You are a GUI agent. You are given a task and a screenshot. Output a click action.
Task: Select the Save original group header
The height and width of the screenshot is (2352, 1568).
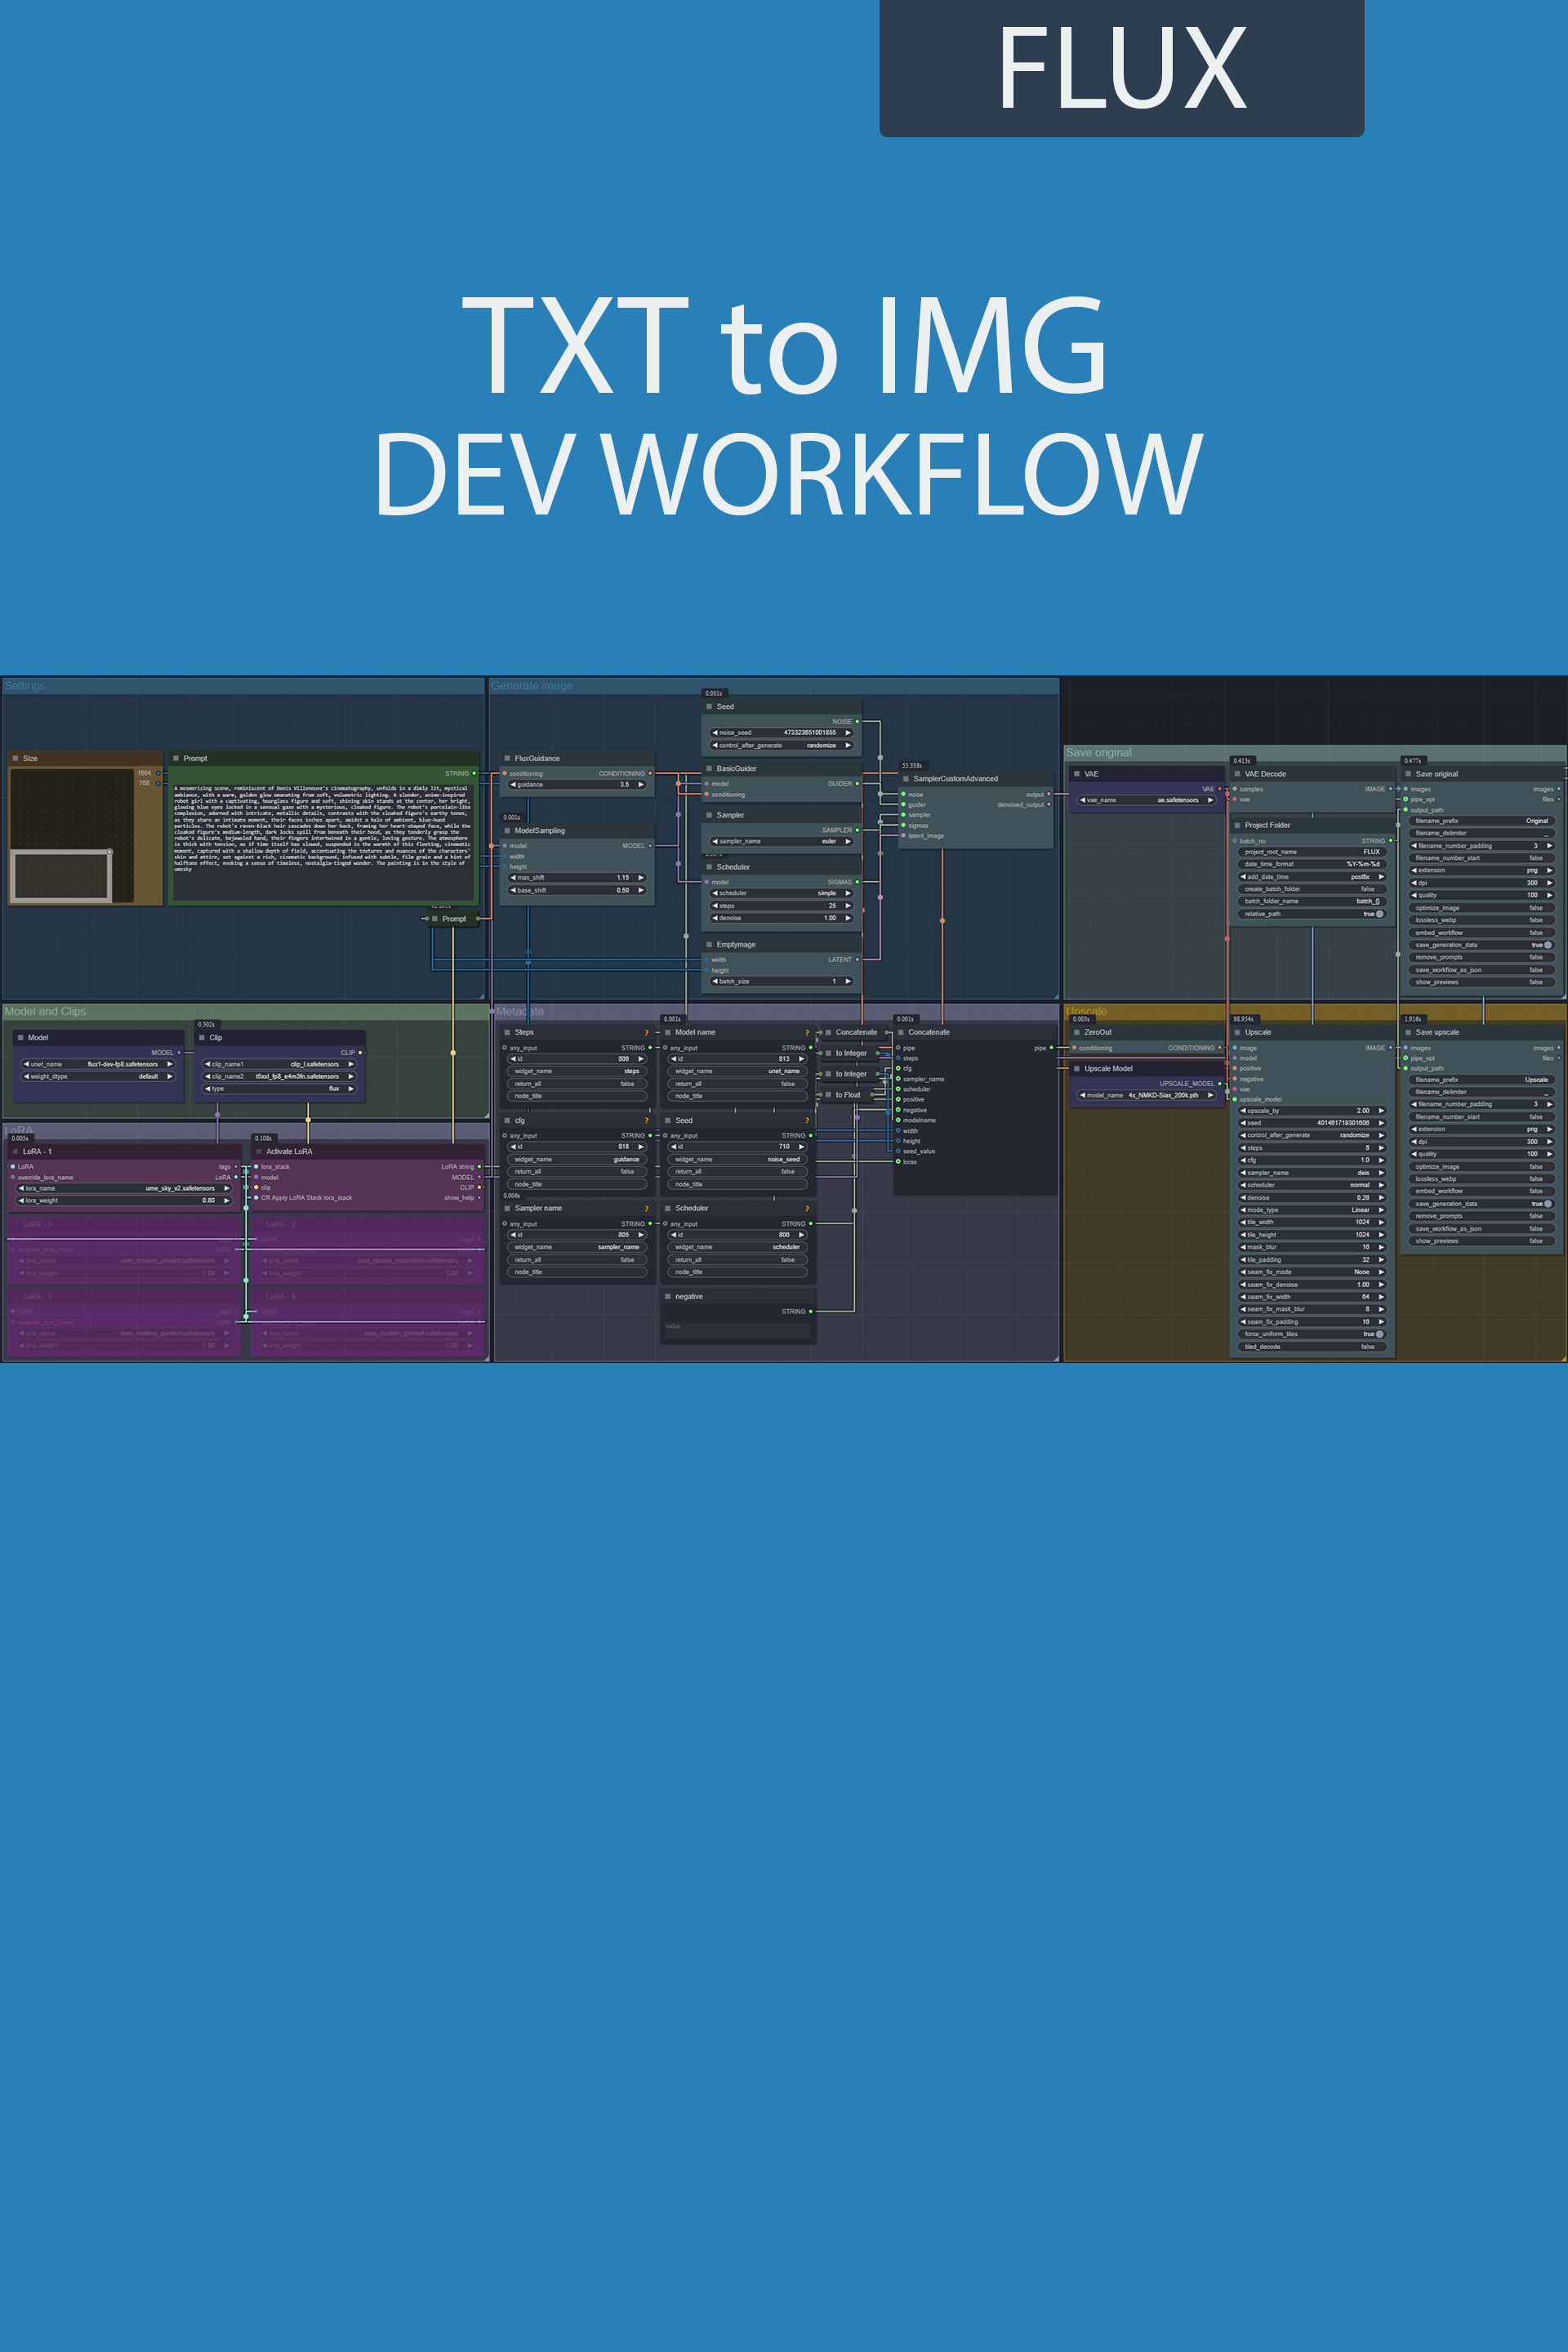click(1098, 753)
